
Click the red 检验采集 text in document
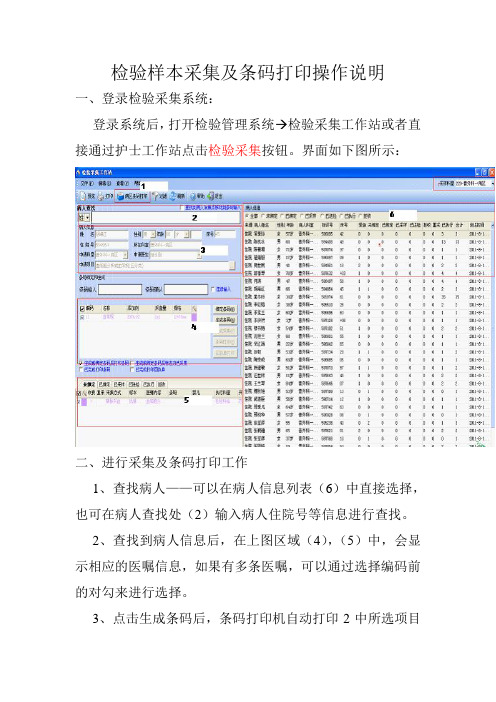(x=235, y=150)
